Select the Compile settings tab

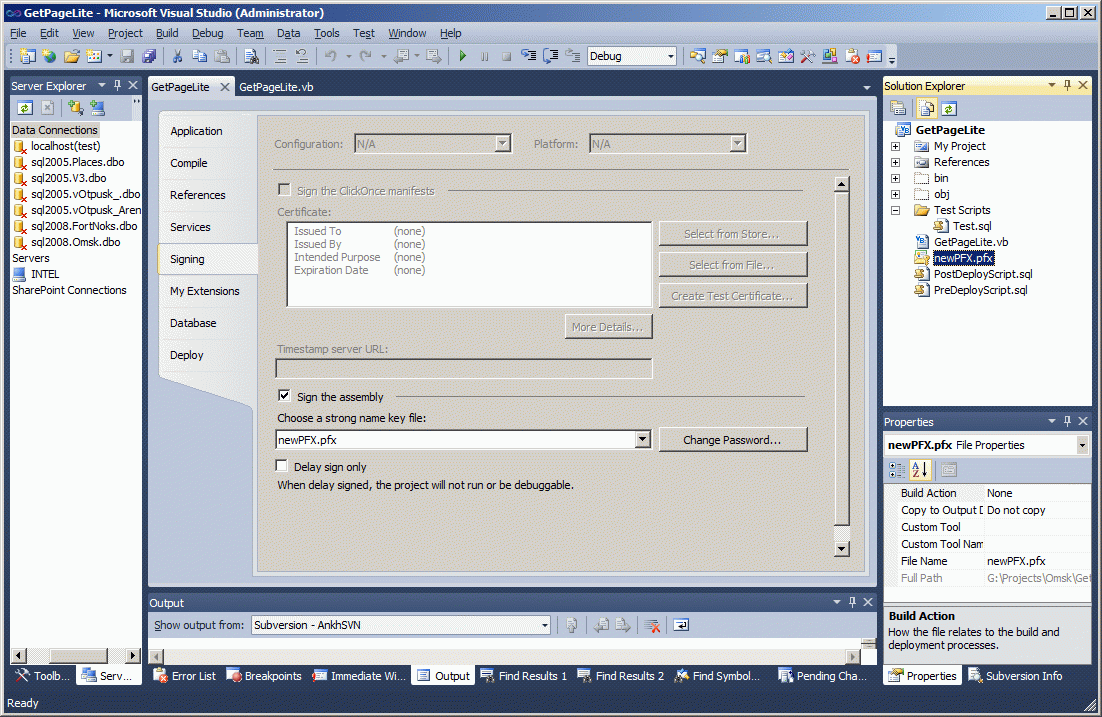188,162
